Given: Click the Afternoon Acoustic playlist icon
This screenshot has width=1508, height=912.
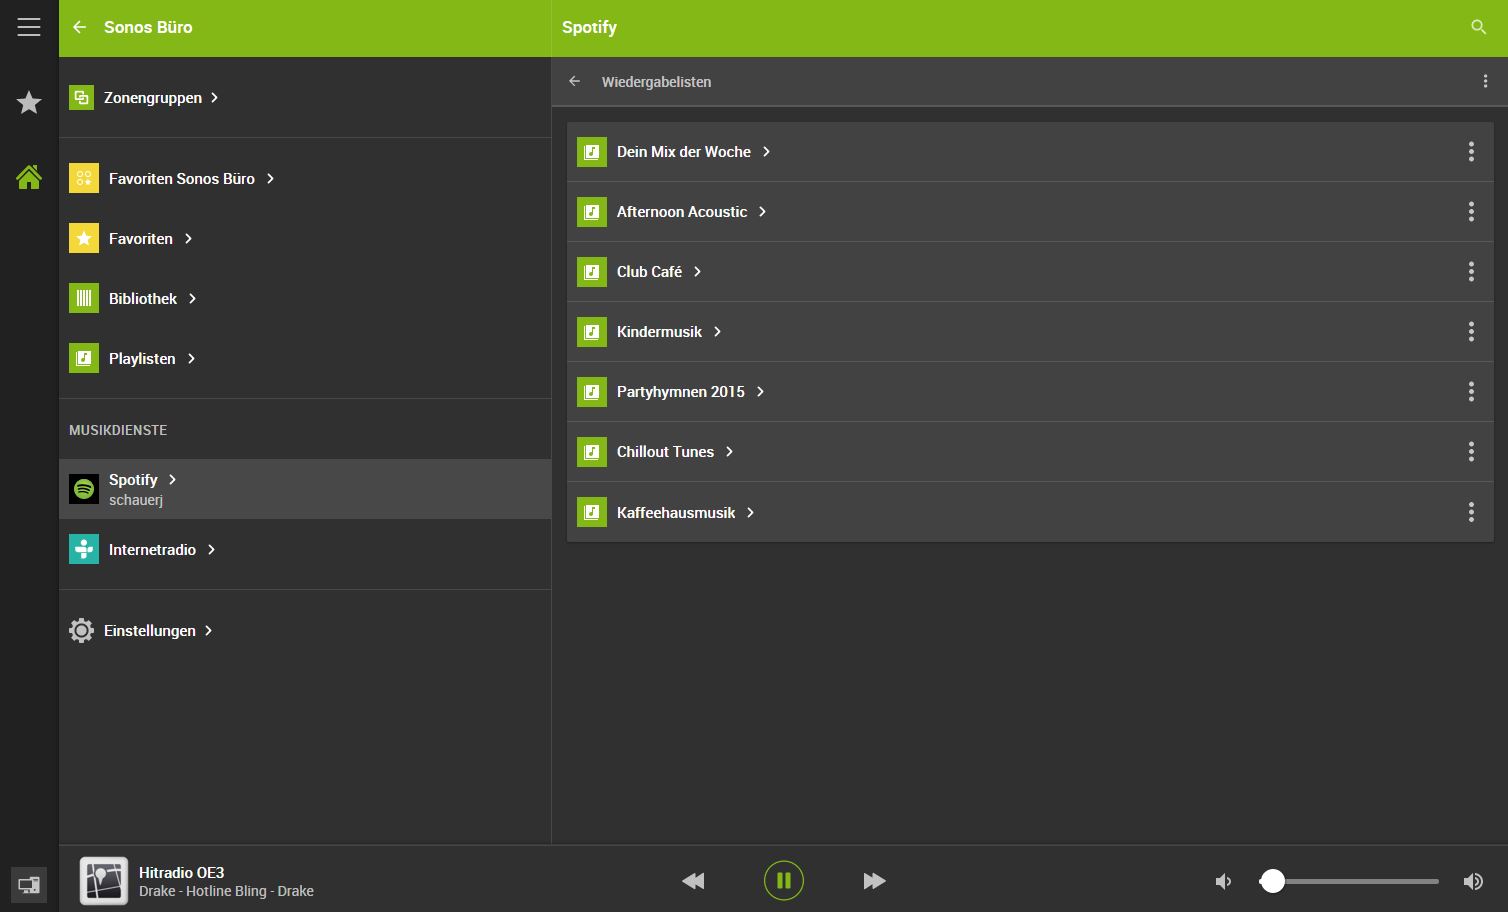Looking at the screenshot, I should [592, 212].
